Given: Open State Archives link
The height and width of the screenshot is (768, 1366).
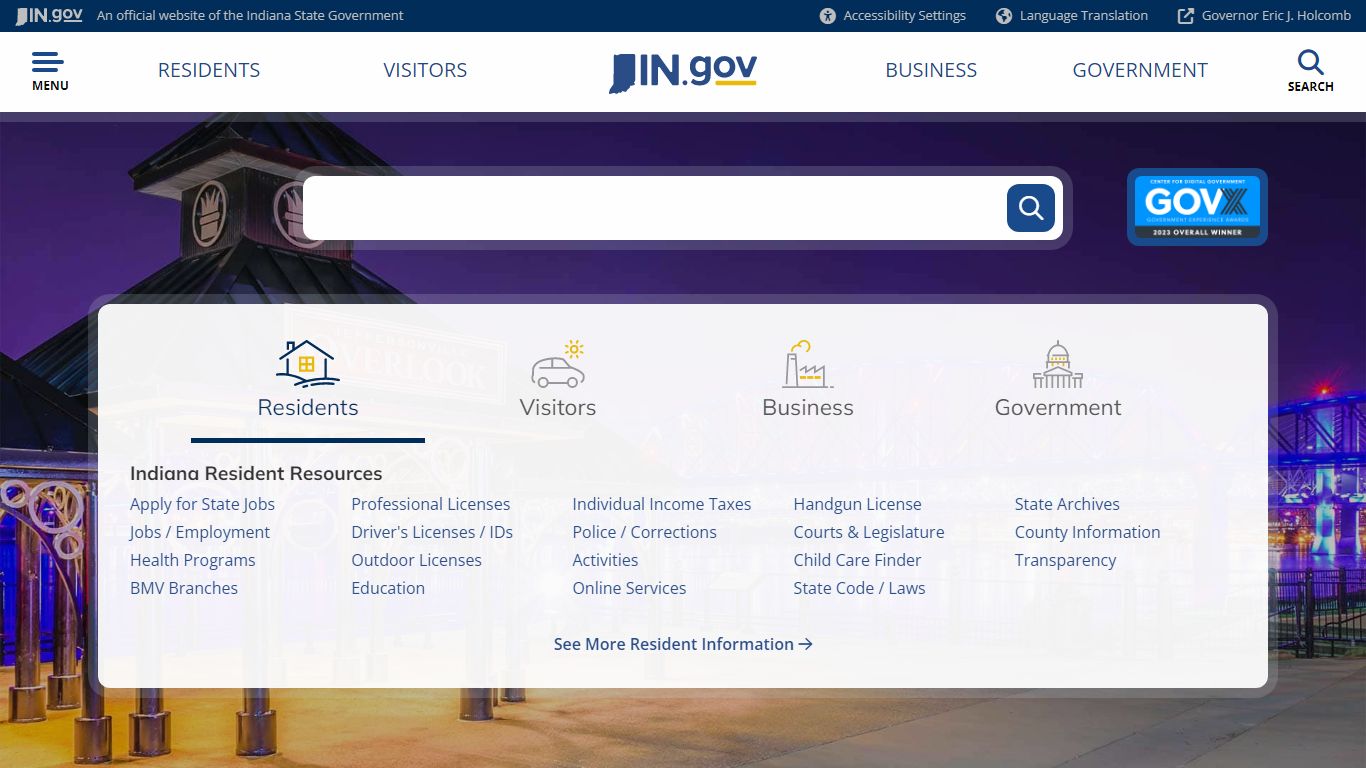Looking at the screenshot, I should click(1067, 504).
